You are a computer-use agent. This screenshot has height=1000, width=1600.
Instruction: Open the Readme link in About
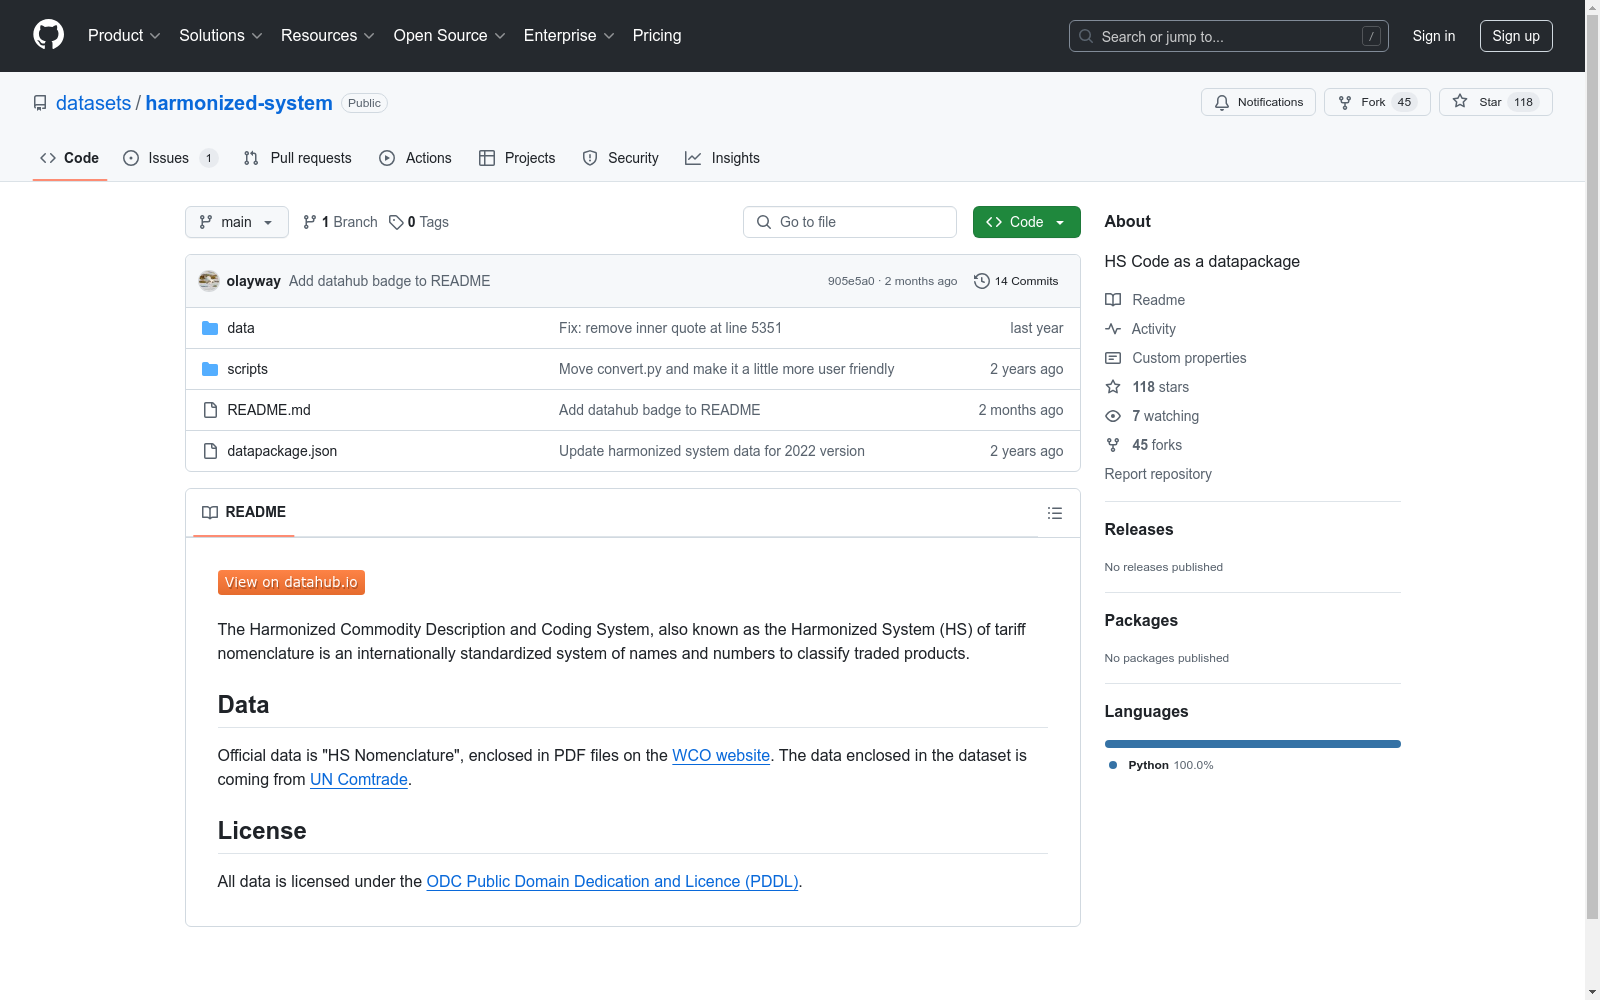point(1145,300)
